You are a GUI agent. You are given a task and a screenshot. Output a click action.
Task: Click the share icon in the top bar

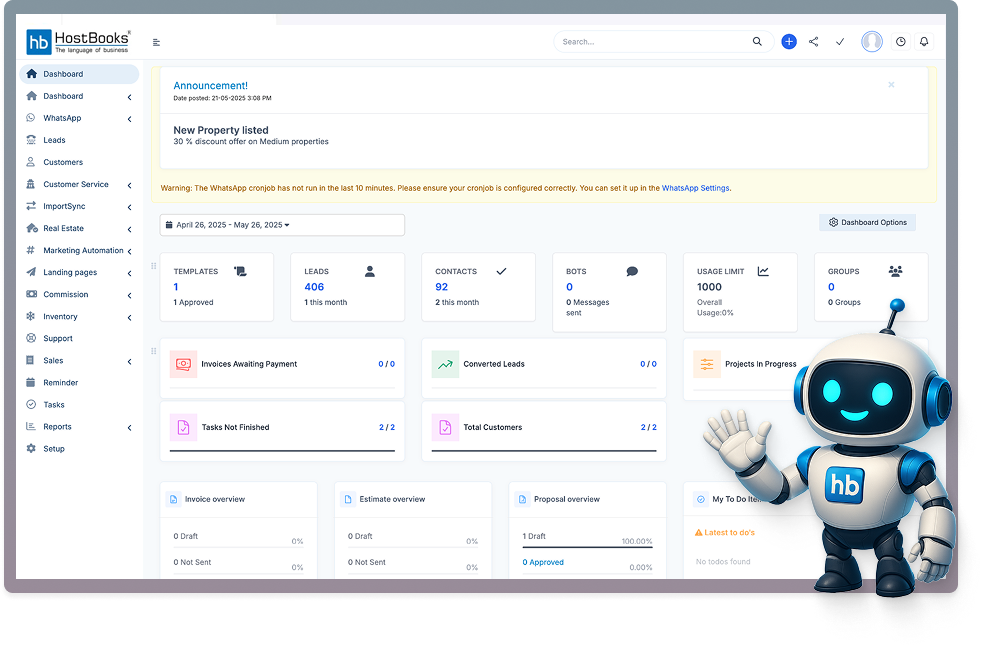[813, 42]
